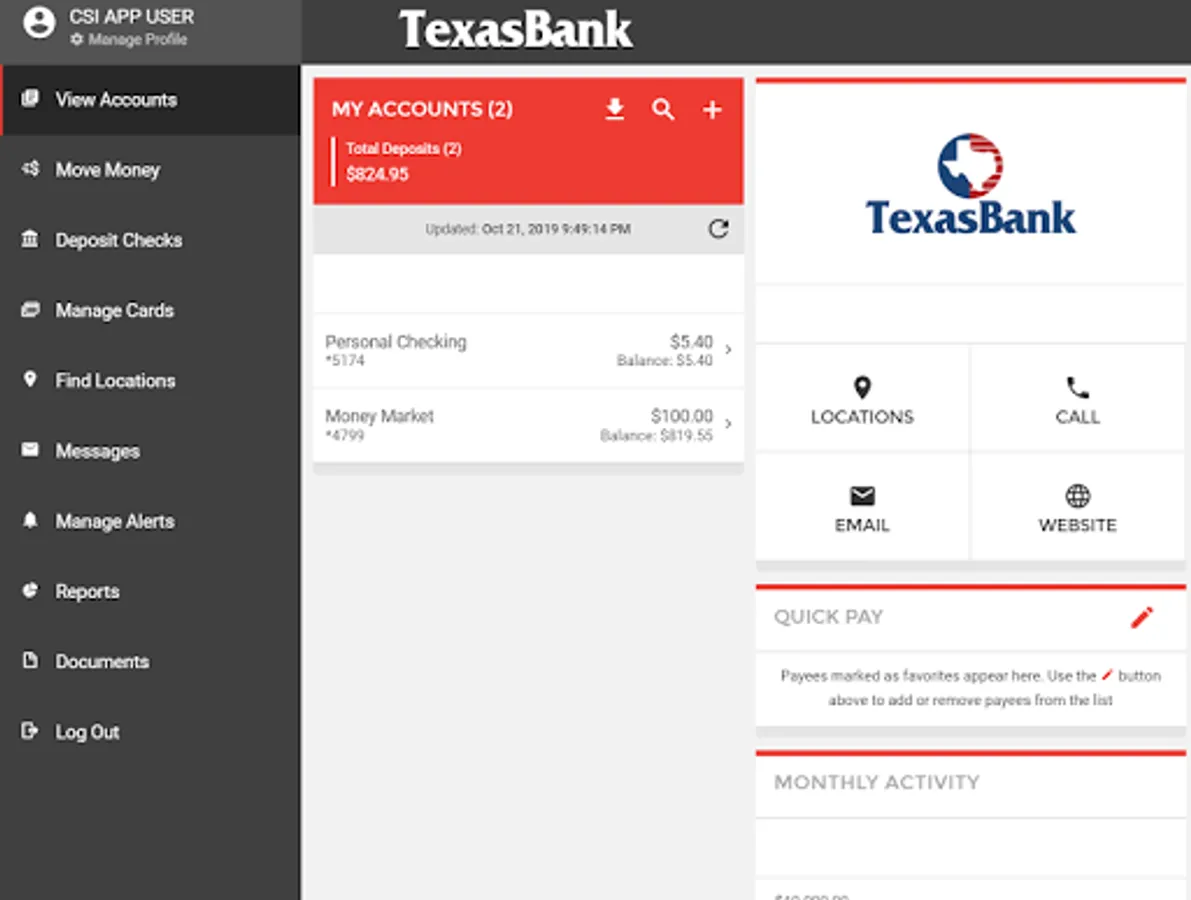Click account number *5174
The image size is (1191, 900).
coord(345,361)
